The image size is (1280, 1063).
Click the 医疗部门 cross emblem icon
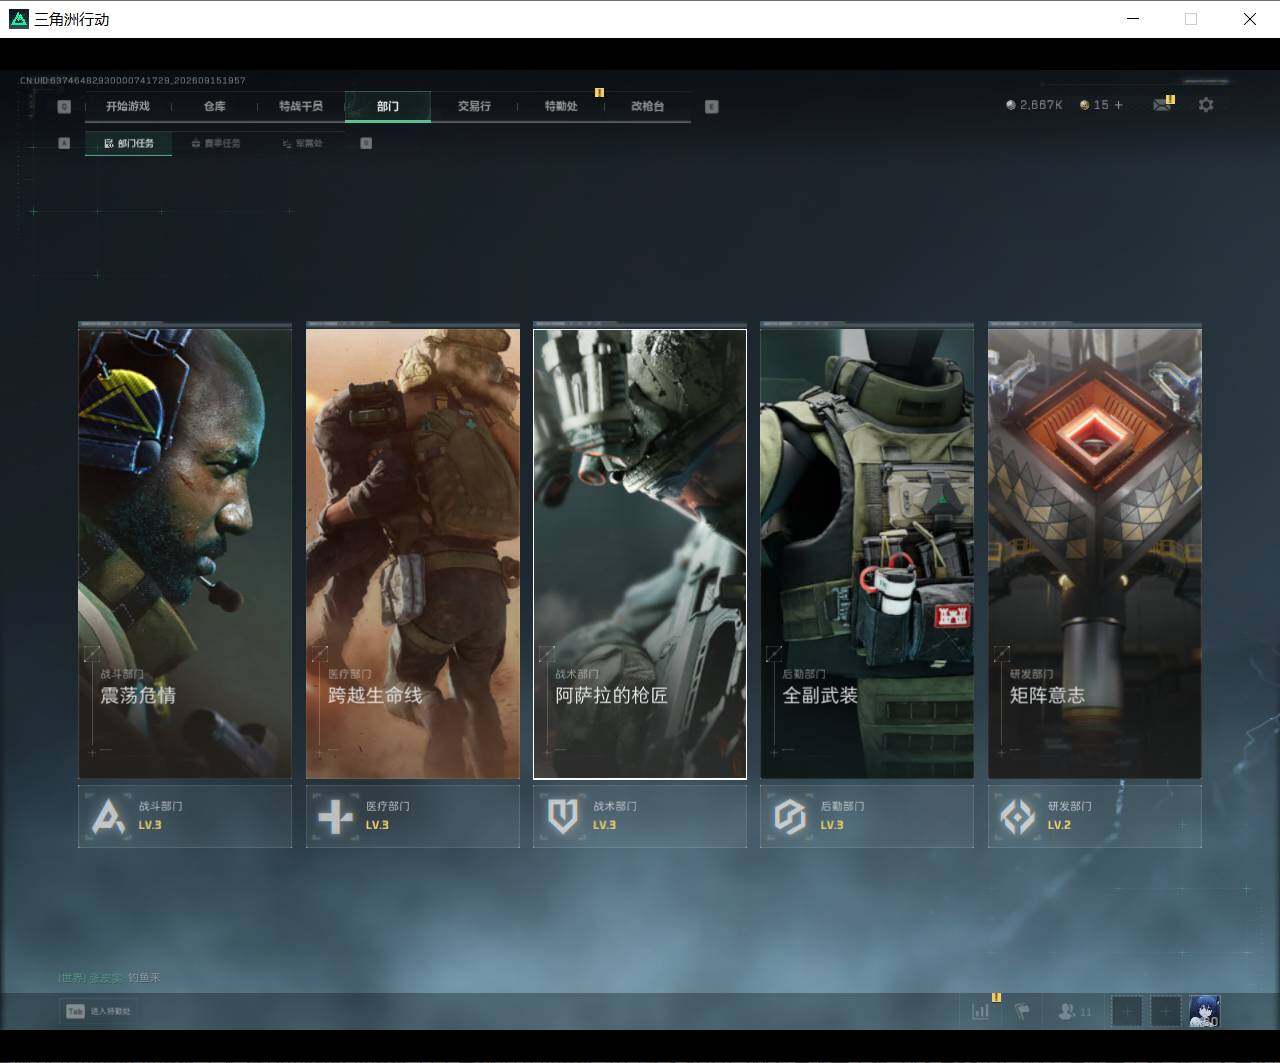335,816
